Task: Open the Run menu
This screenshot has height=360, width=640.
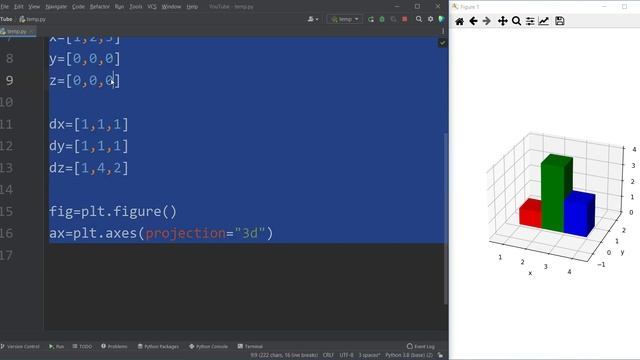Action: (119, 7)
